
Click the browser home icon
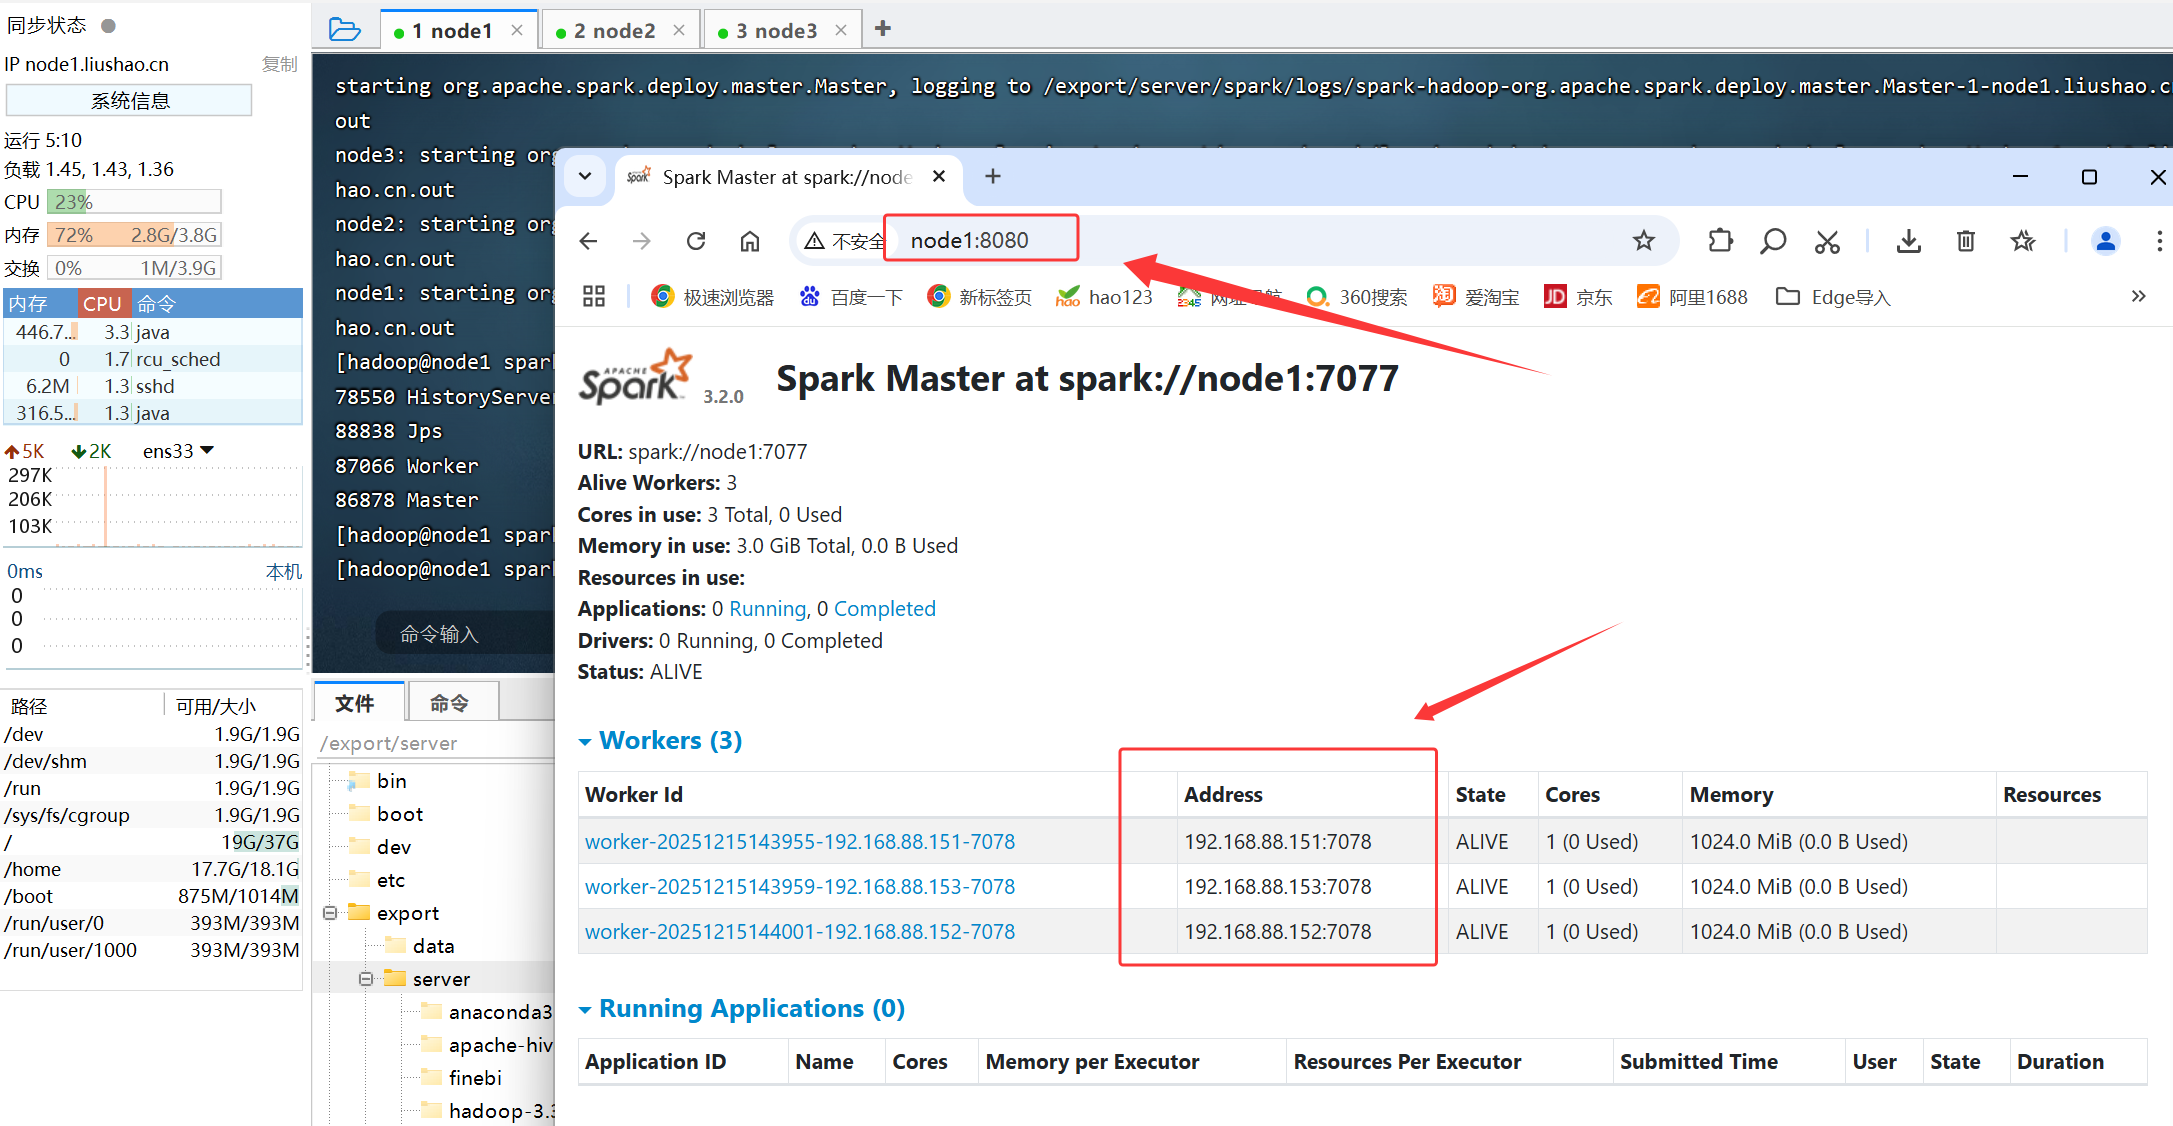point(750,241)
